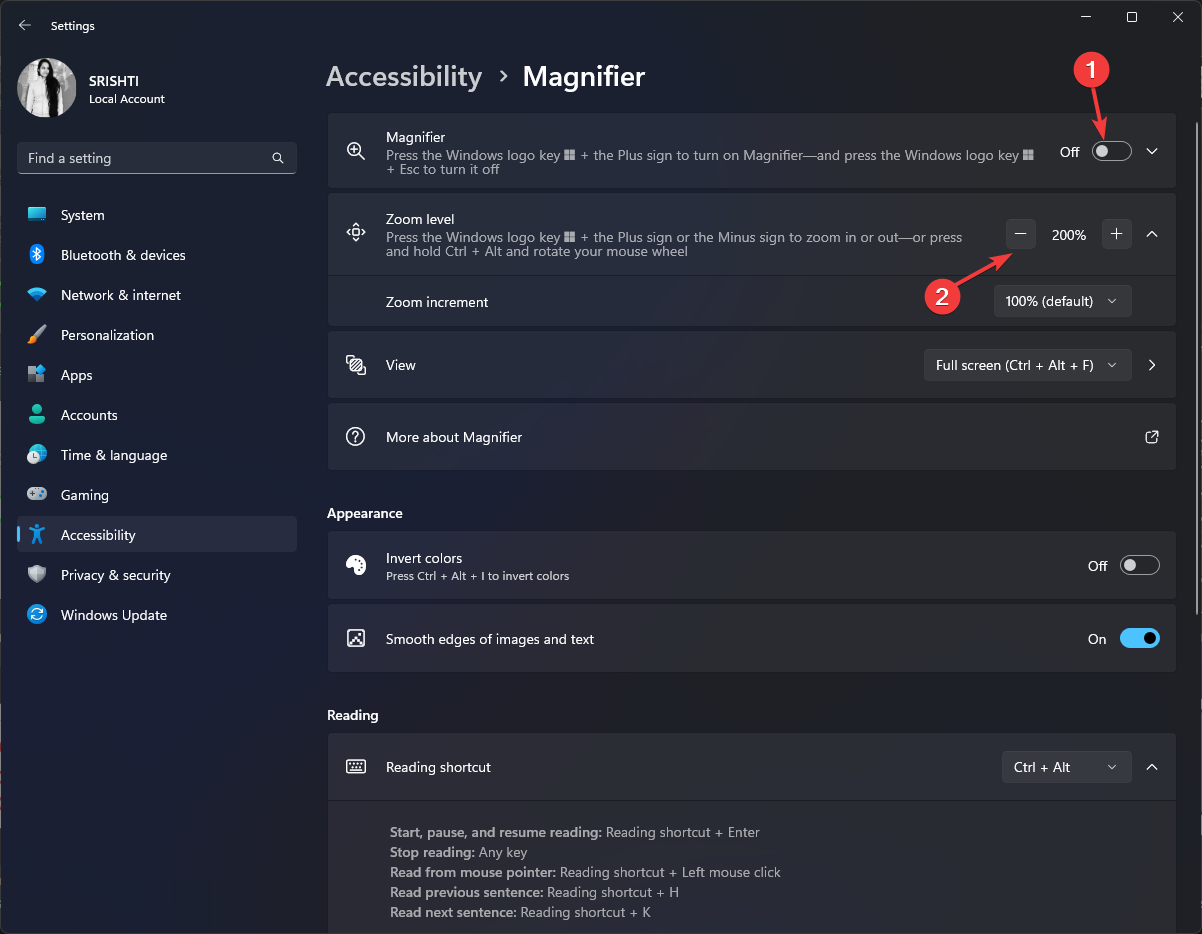Click the Bluetooth icon in sidebar

click(x=37, y=255)
